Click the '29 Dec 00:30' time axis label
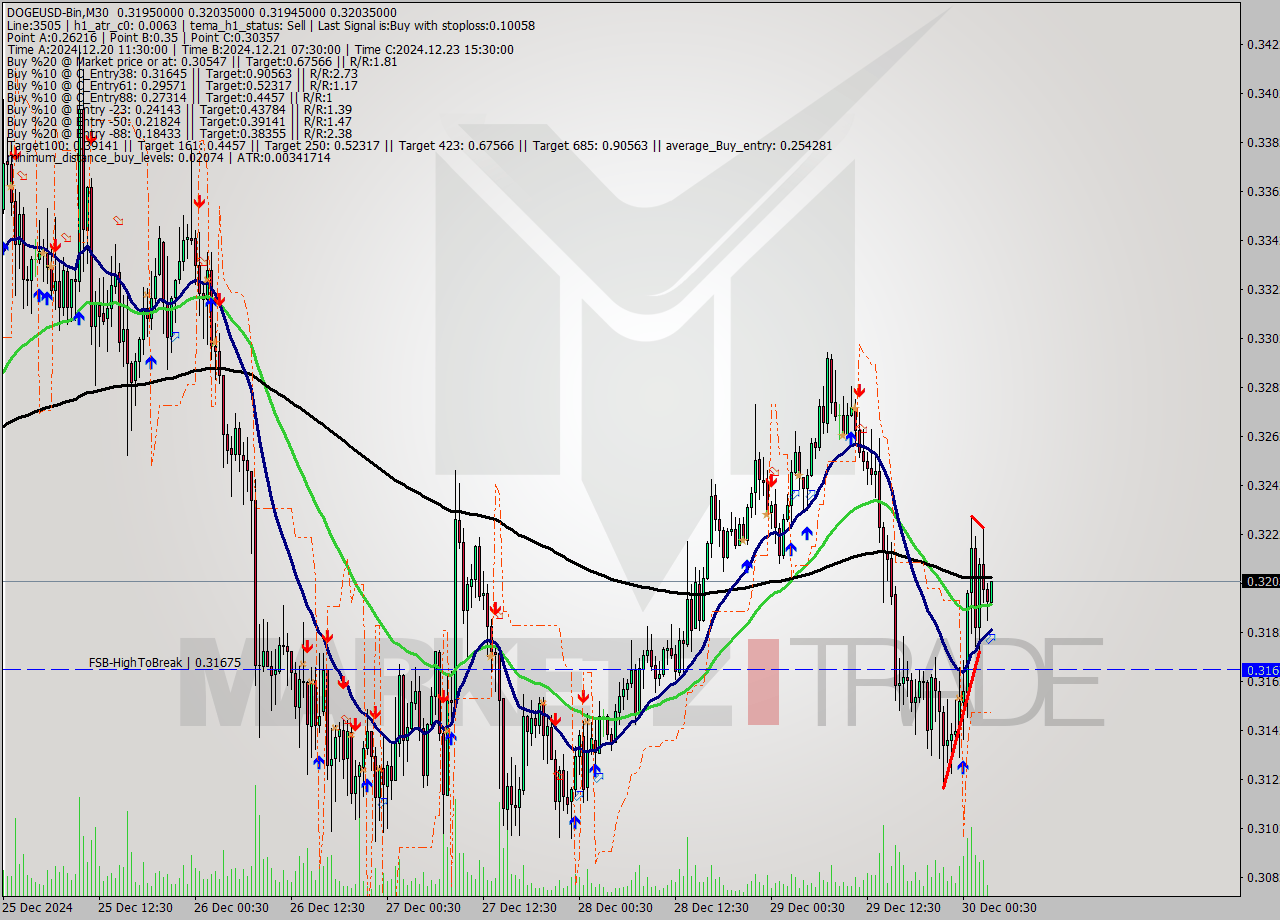This screenshot has width=1280, height=920. [807, 908]
